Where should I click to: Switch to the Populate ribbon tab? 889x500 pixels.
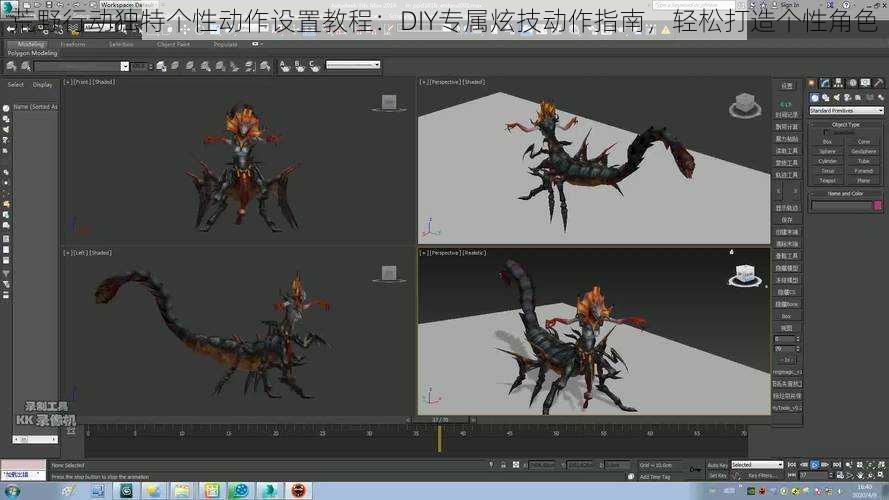point(225,44)
